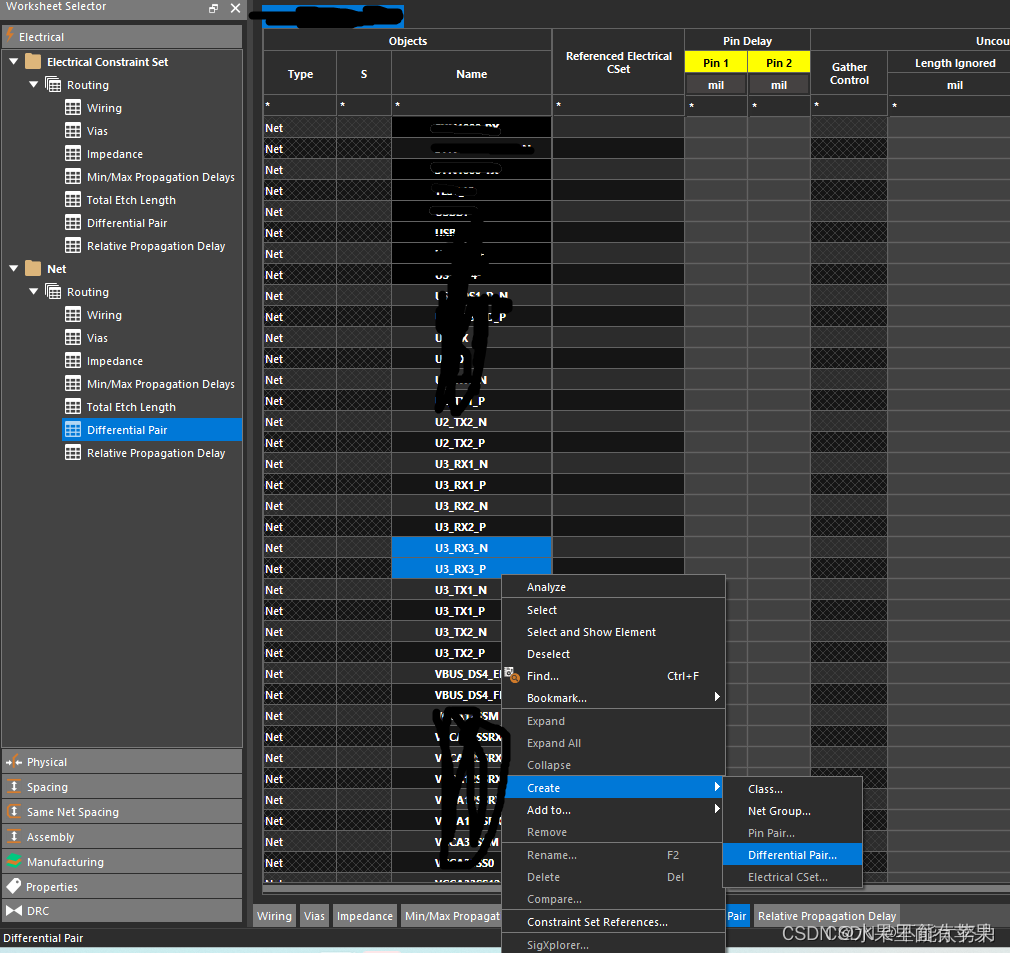Image resolution: width=1010 pixels, height=953 pixels.
Task: Open the Spacing section icon
Action: click(14, 787)
